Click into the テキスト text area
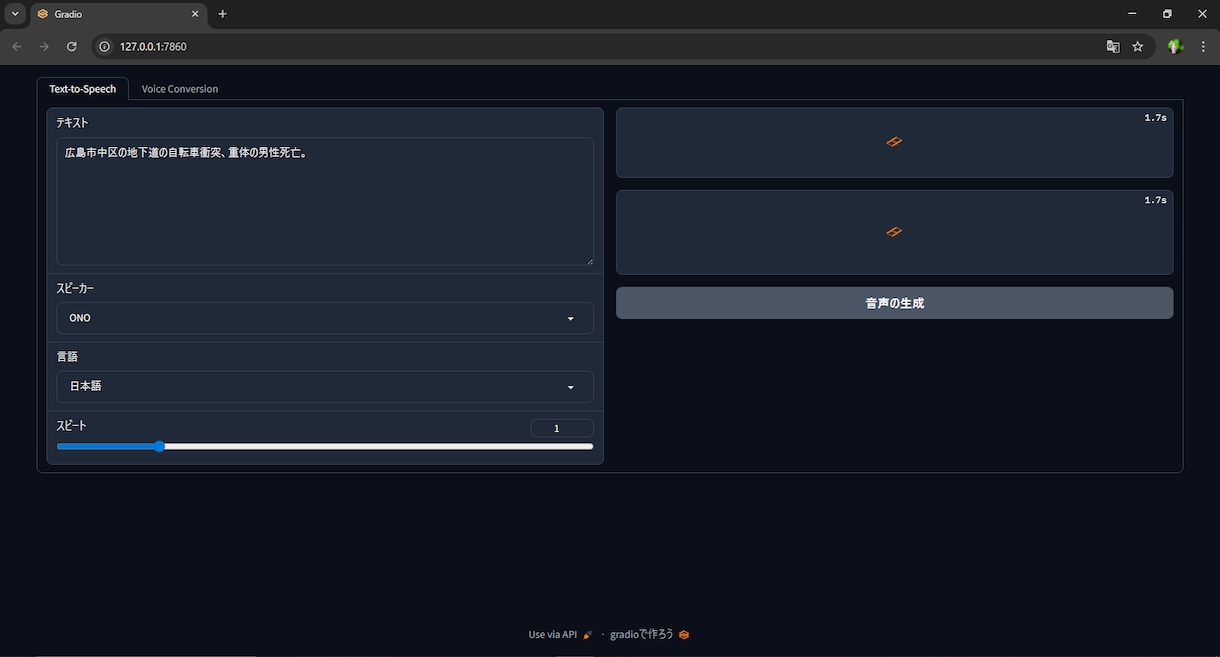The image size is (1220, 657). (x=325, y=201)
